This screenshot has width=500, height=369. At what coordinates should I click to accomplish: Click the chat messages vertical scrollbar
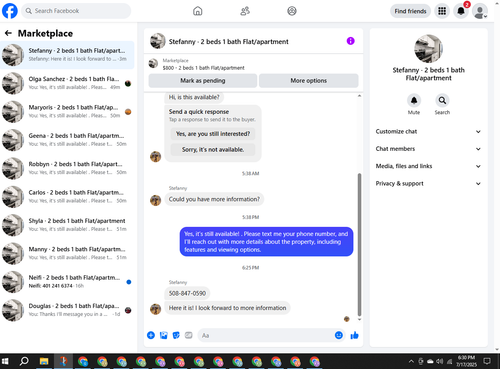359,244
